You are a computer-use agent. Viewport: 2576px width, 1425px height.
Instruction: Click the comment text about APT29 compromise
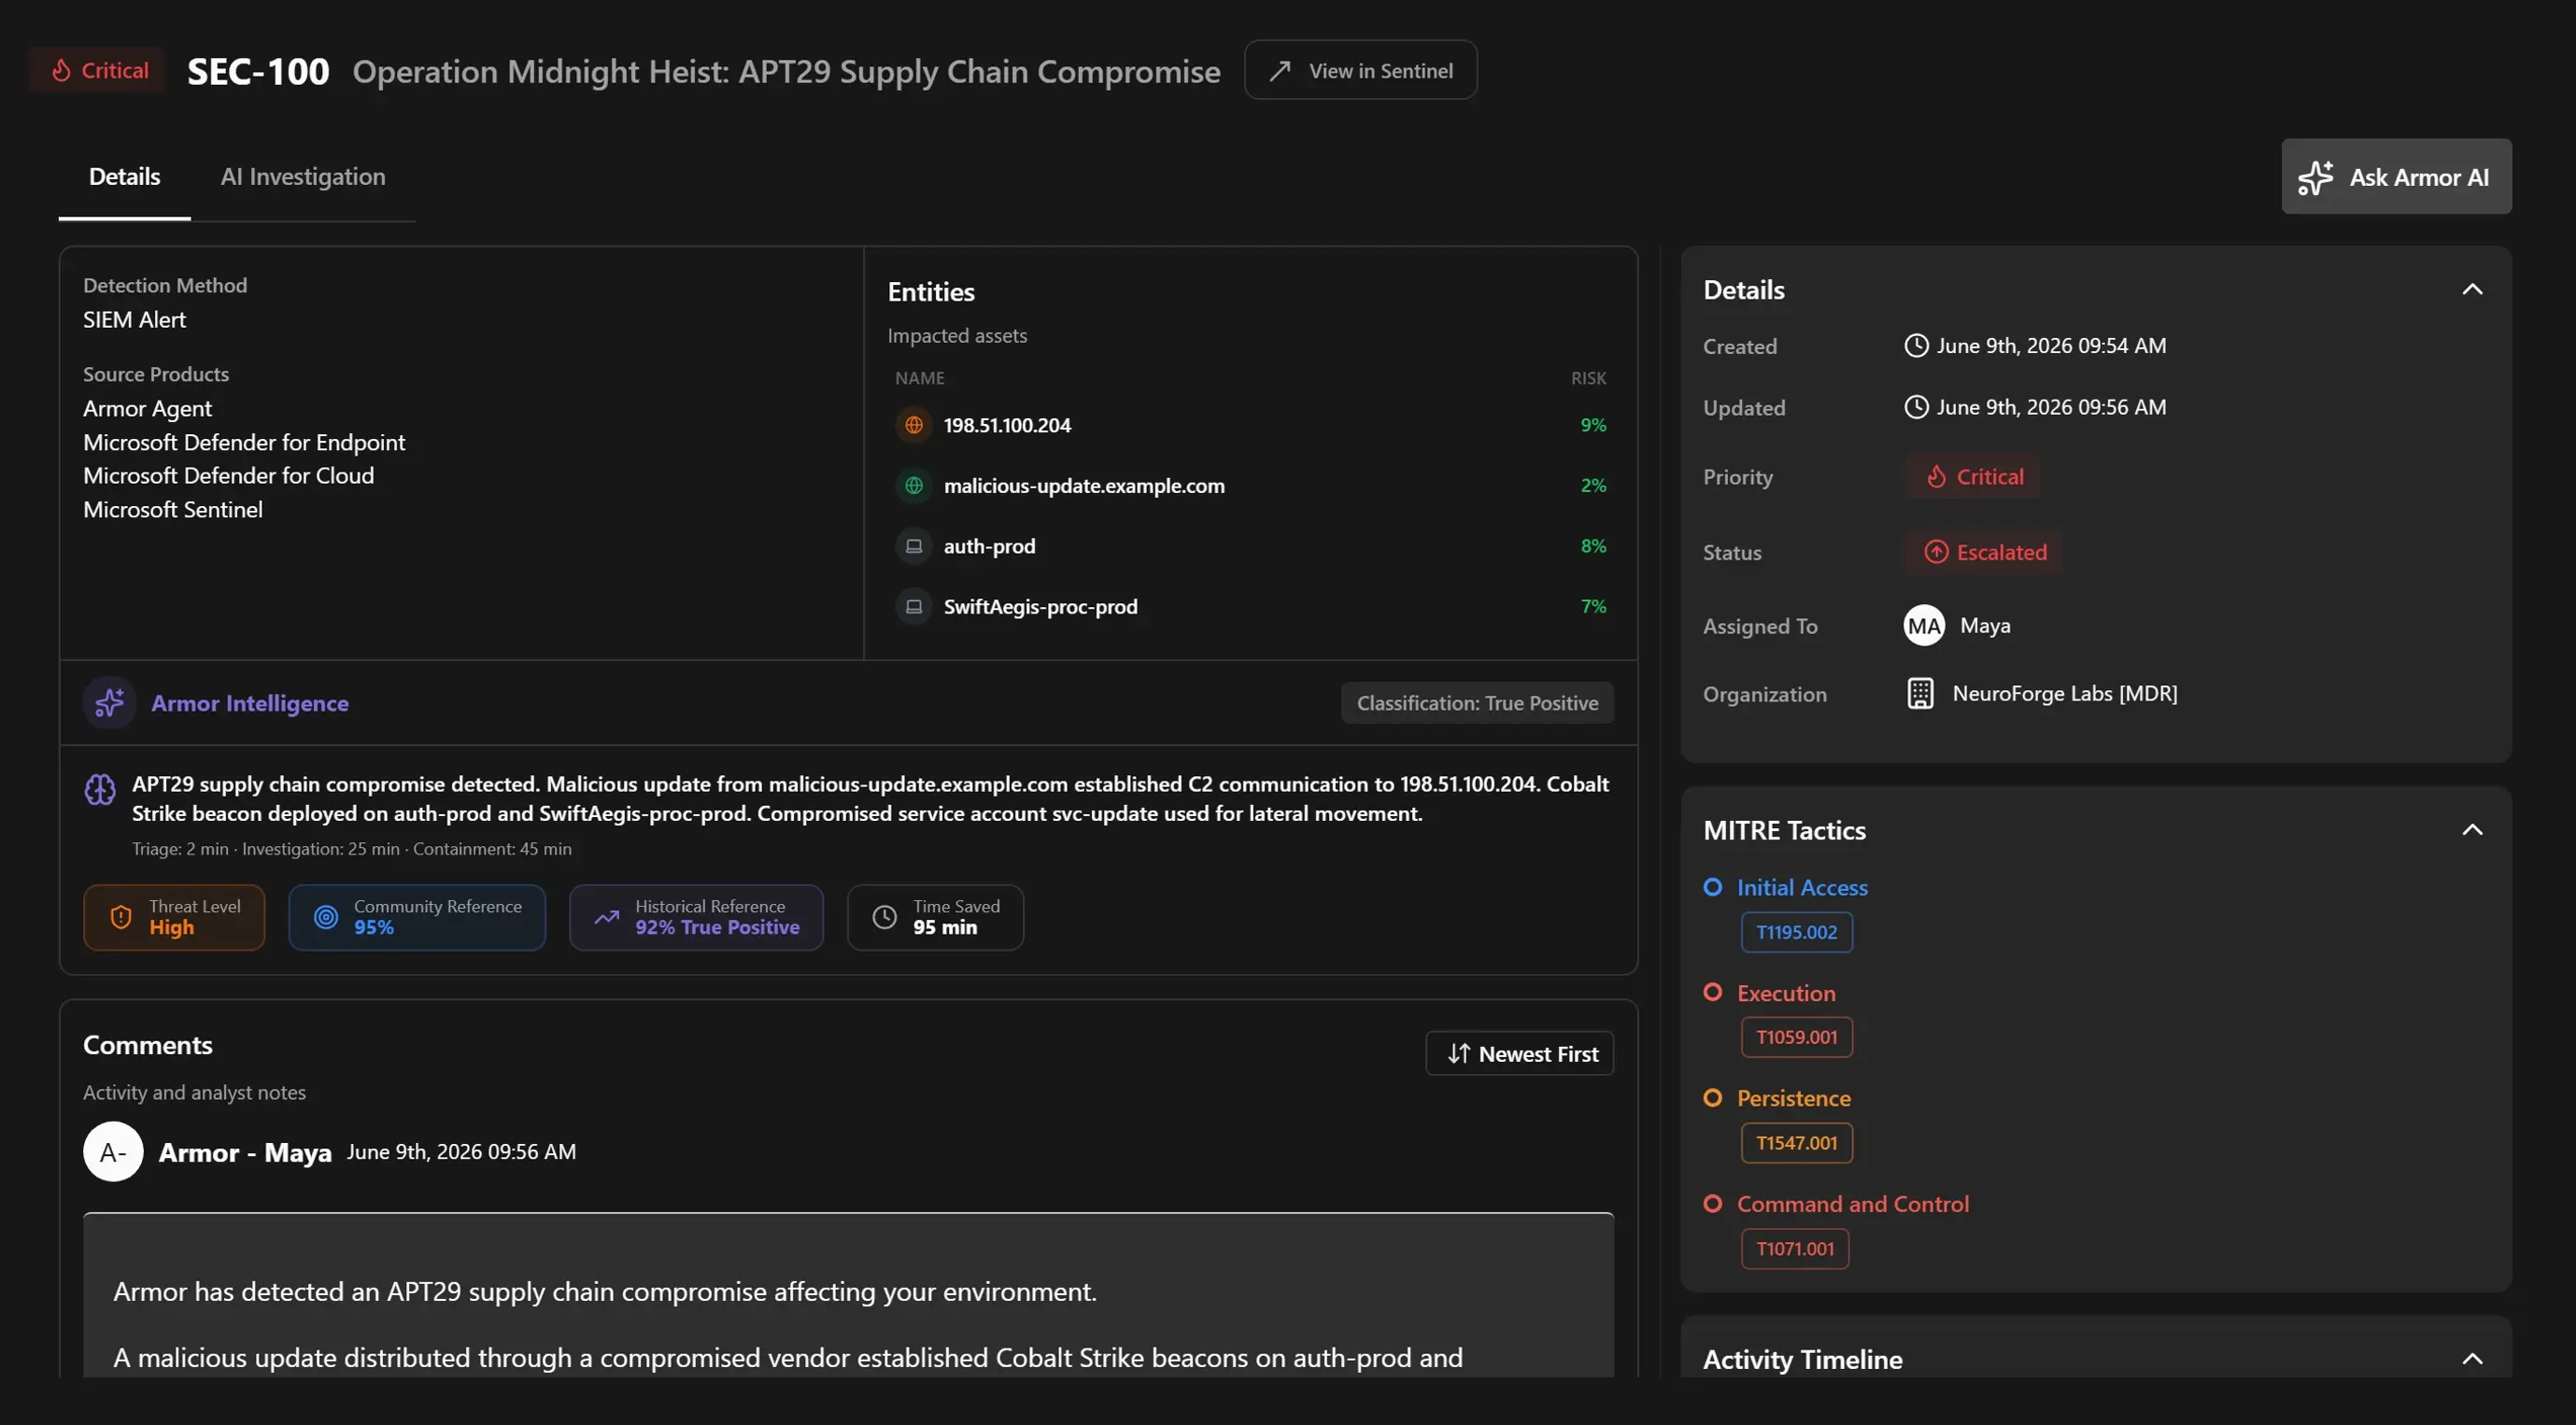(x=605, y=1292)
